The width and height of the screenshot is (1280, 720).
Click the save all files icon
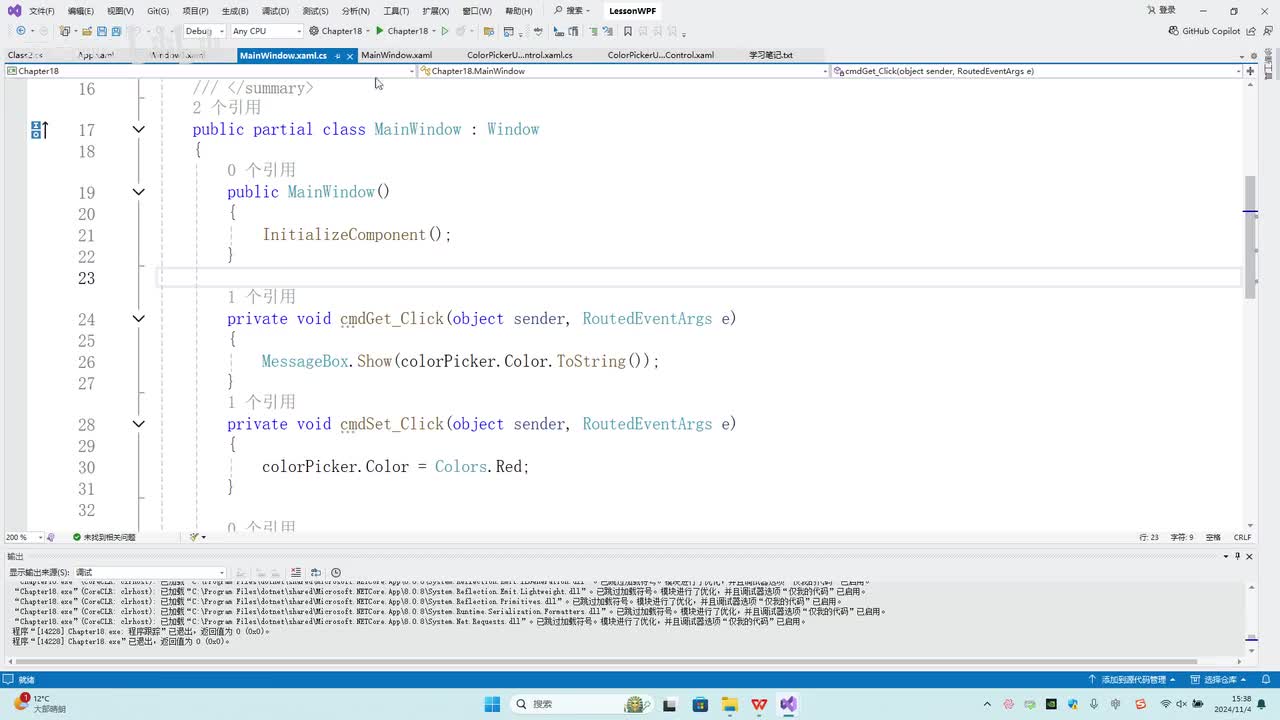point(116,31)
